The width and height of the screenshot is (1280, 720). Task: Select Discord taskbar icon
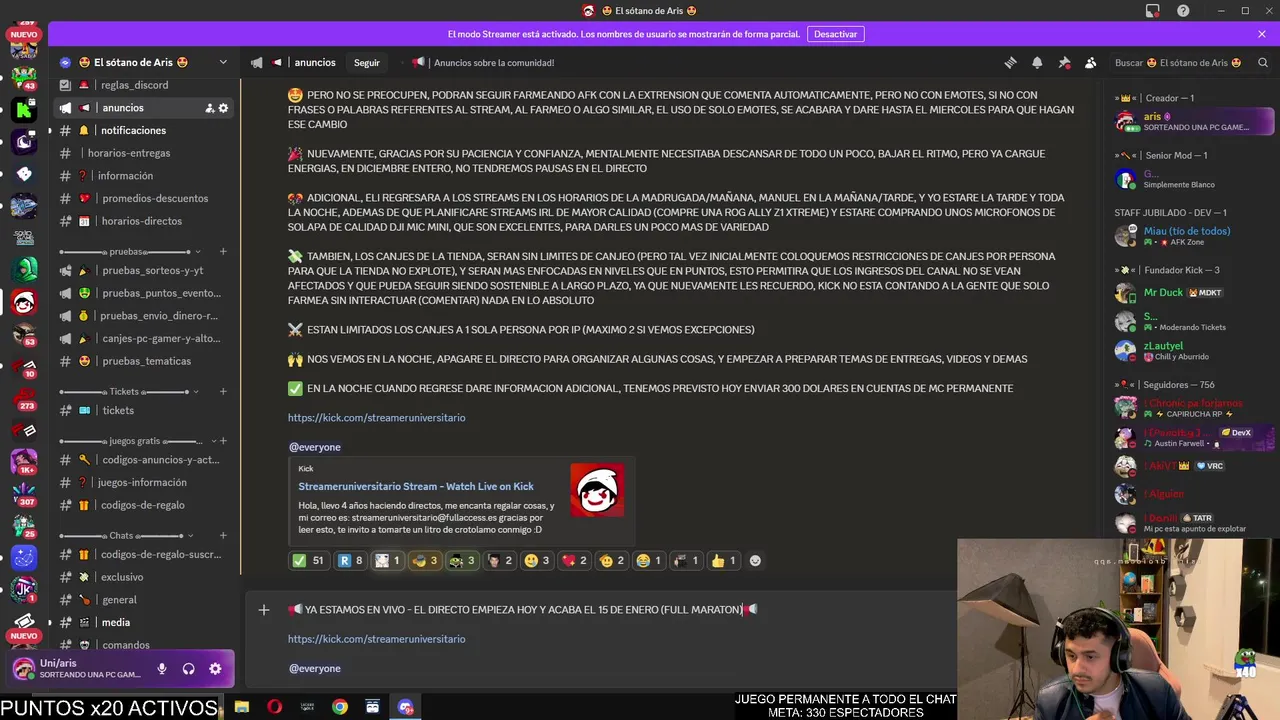(x=405, y=707)
